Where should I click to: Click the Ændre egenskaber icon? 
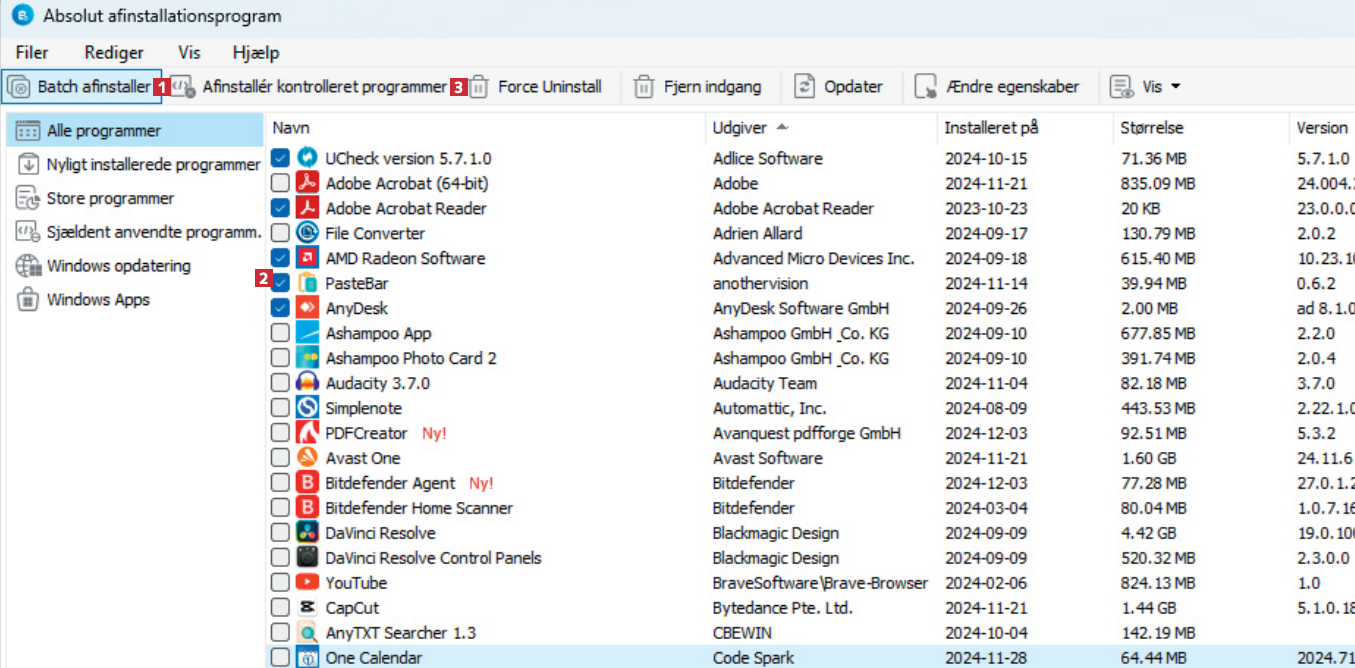click(x=926, y=87)
